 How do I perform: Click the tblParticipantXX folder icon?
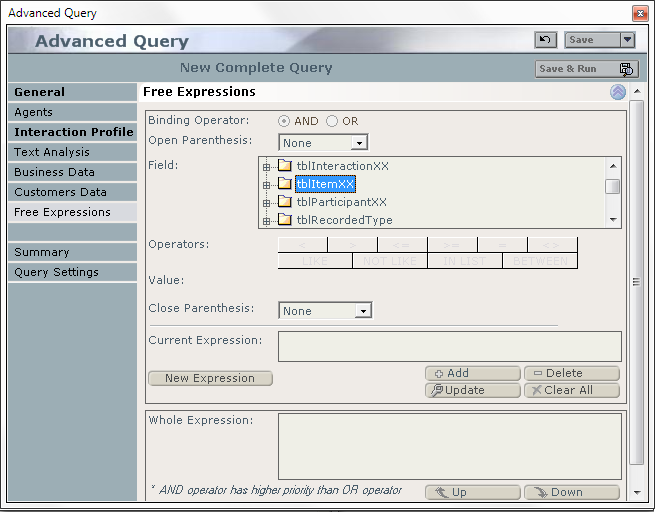pyautogui.click(x=284, y=202)
